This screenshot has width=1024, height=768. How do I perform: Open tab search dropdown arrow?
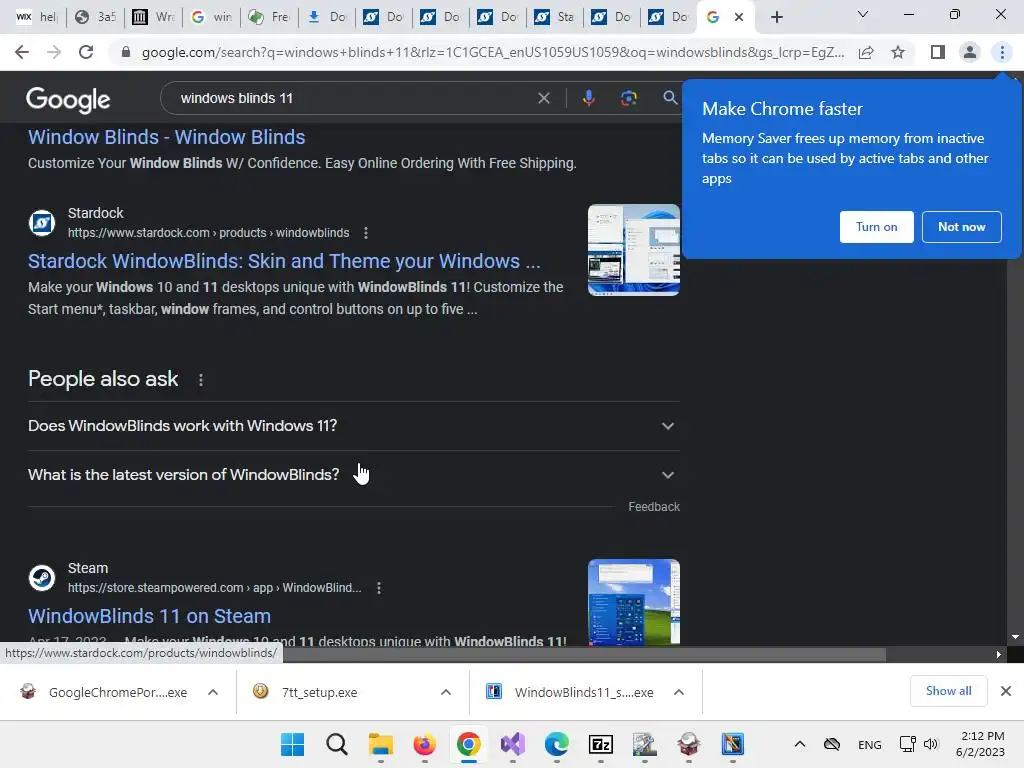(x=863, y=14)
